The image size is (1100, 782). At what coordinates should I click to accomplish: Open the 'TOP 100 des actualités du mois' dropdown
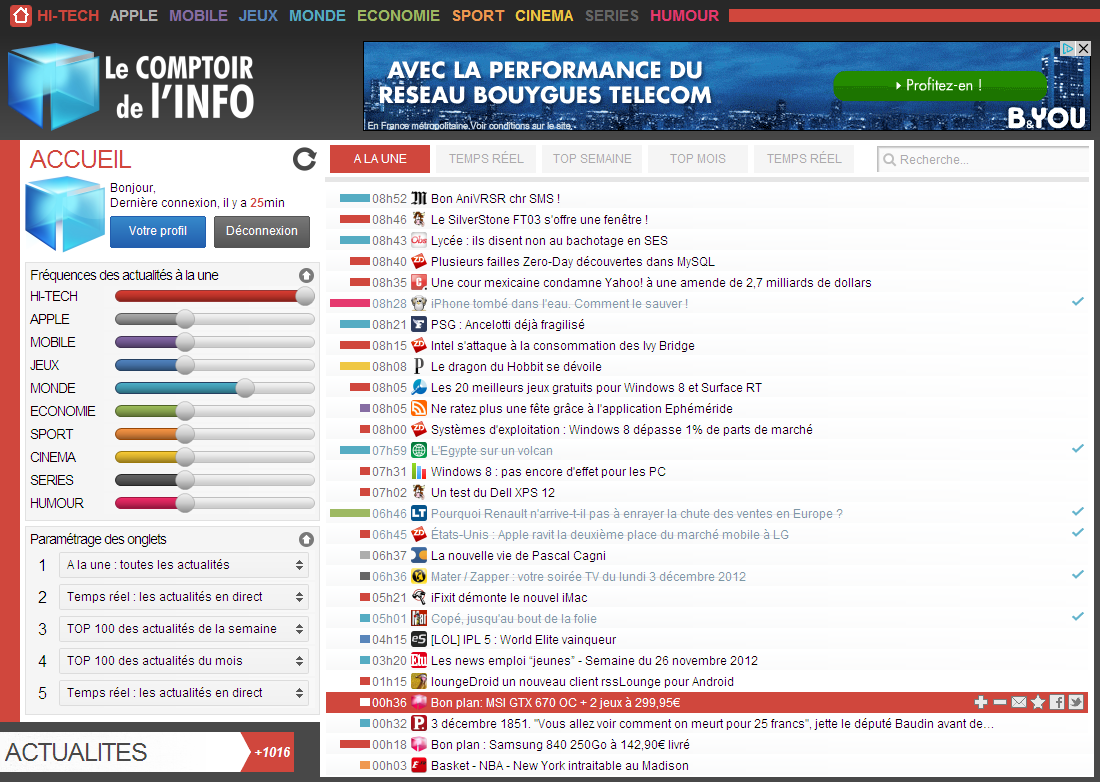click(184, 661)
